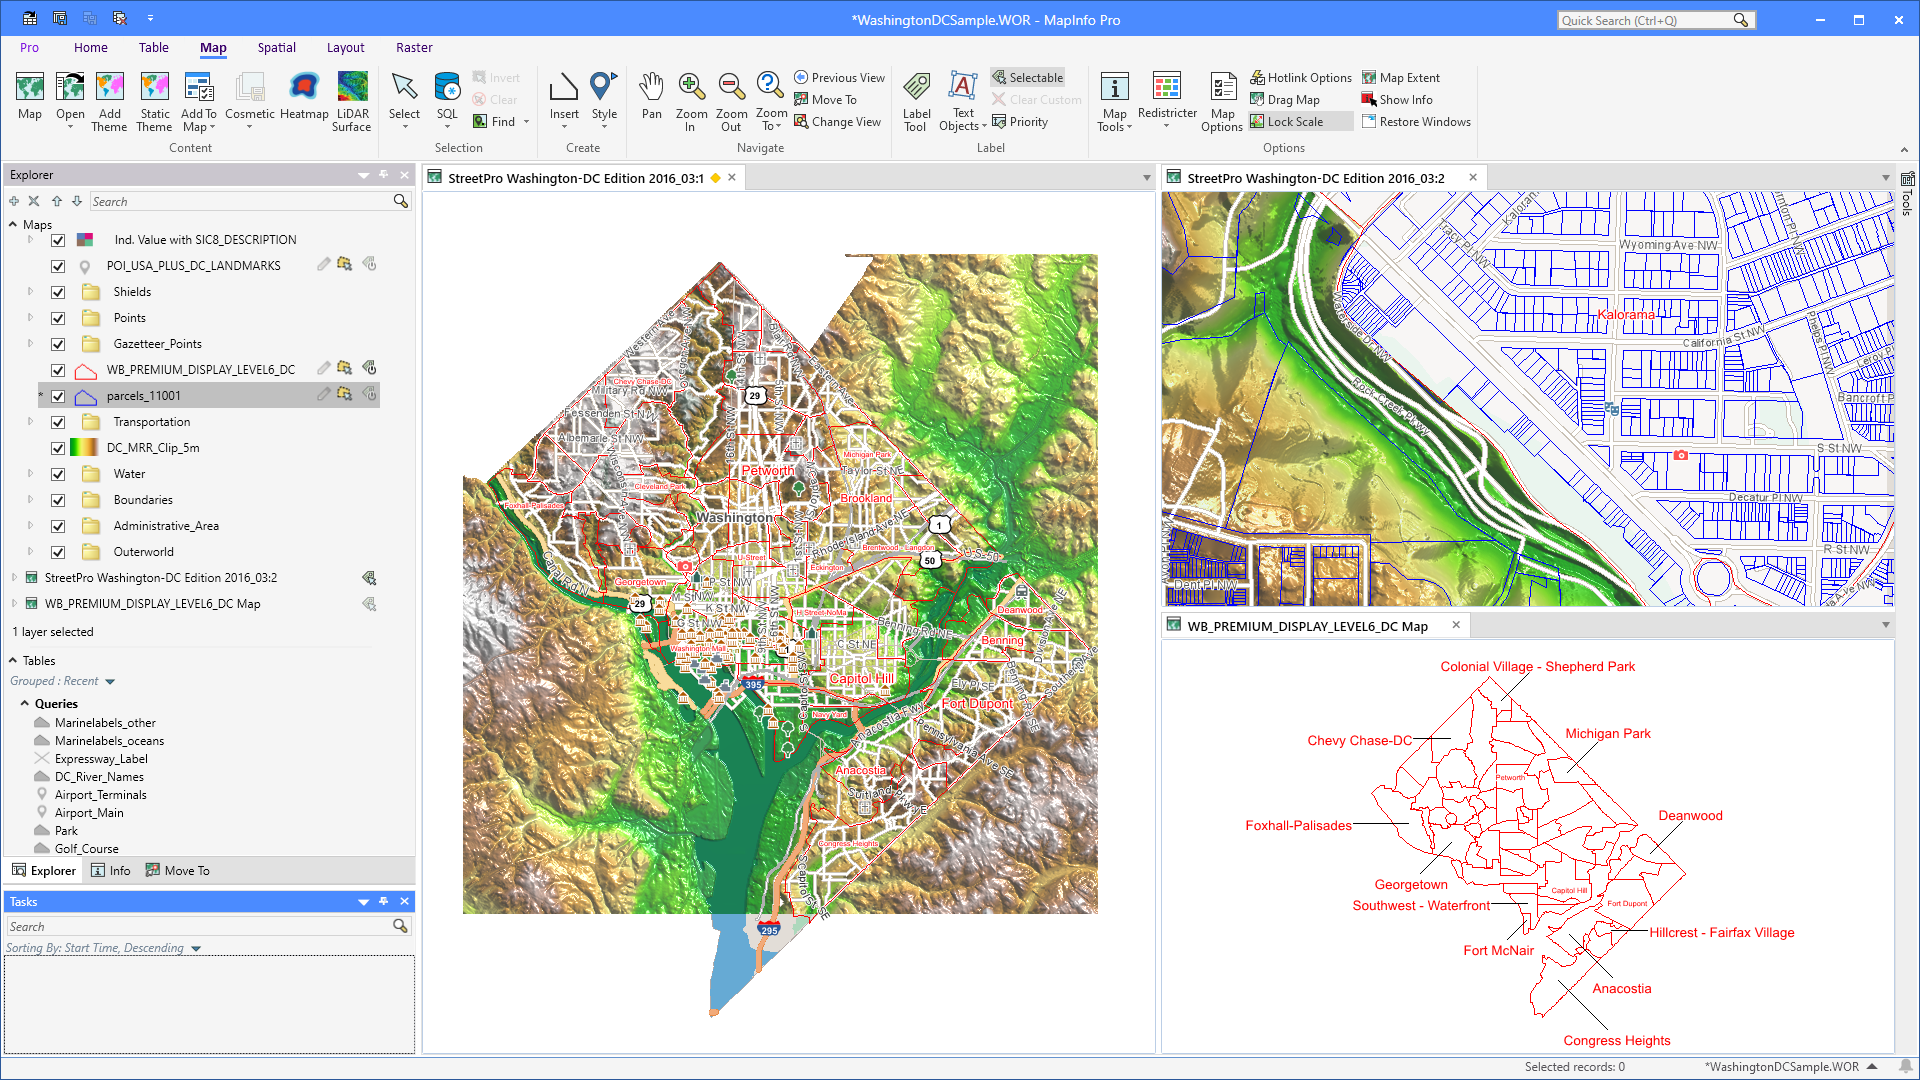Switch to the Raster ribbon tab
1920x1080 pixels.
coord(414,47)
